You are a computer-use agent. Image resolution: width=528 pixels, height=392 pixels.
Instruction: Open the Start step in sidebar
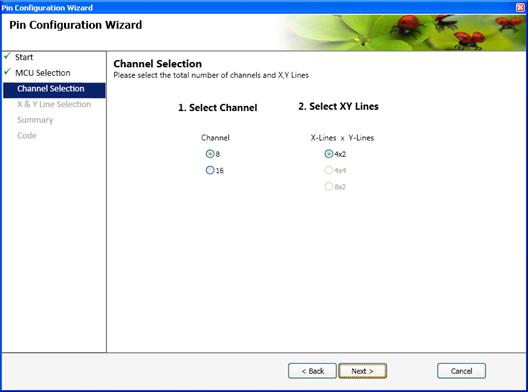click(x=24, y=57)
